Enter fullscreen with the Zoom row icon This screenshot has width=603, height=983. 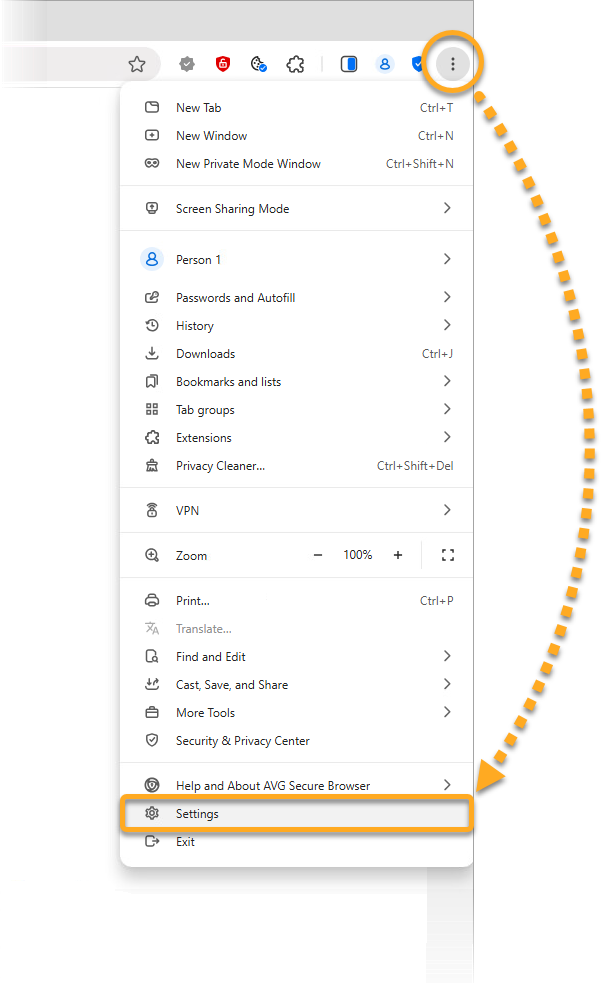(447, 555)
